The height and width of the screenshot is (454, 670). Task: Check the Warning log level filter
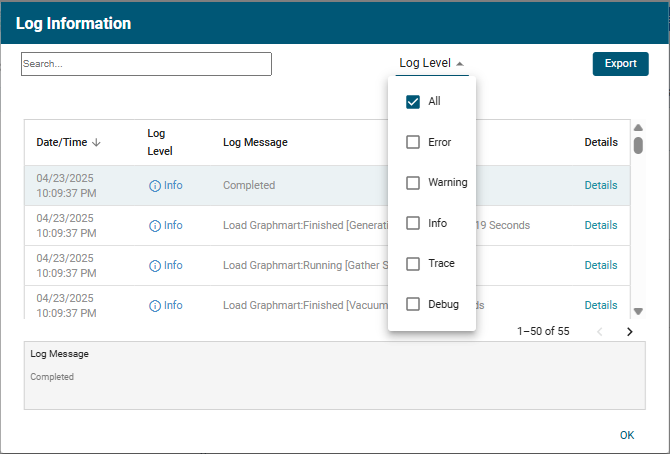(x=413, y=183)
